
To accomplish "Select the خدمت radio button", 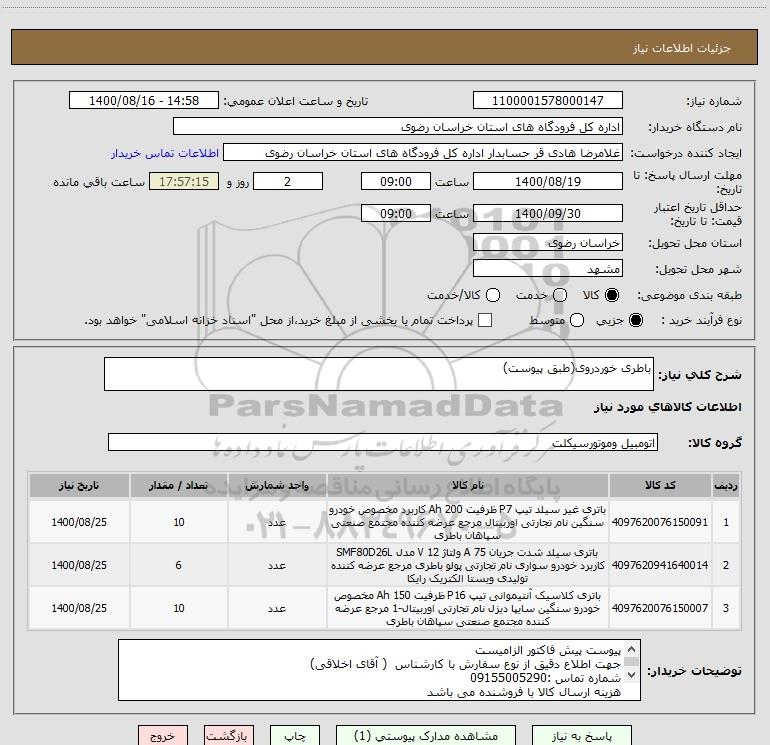I will pyautogui.click(x=560, y=295).
